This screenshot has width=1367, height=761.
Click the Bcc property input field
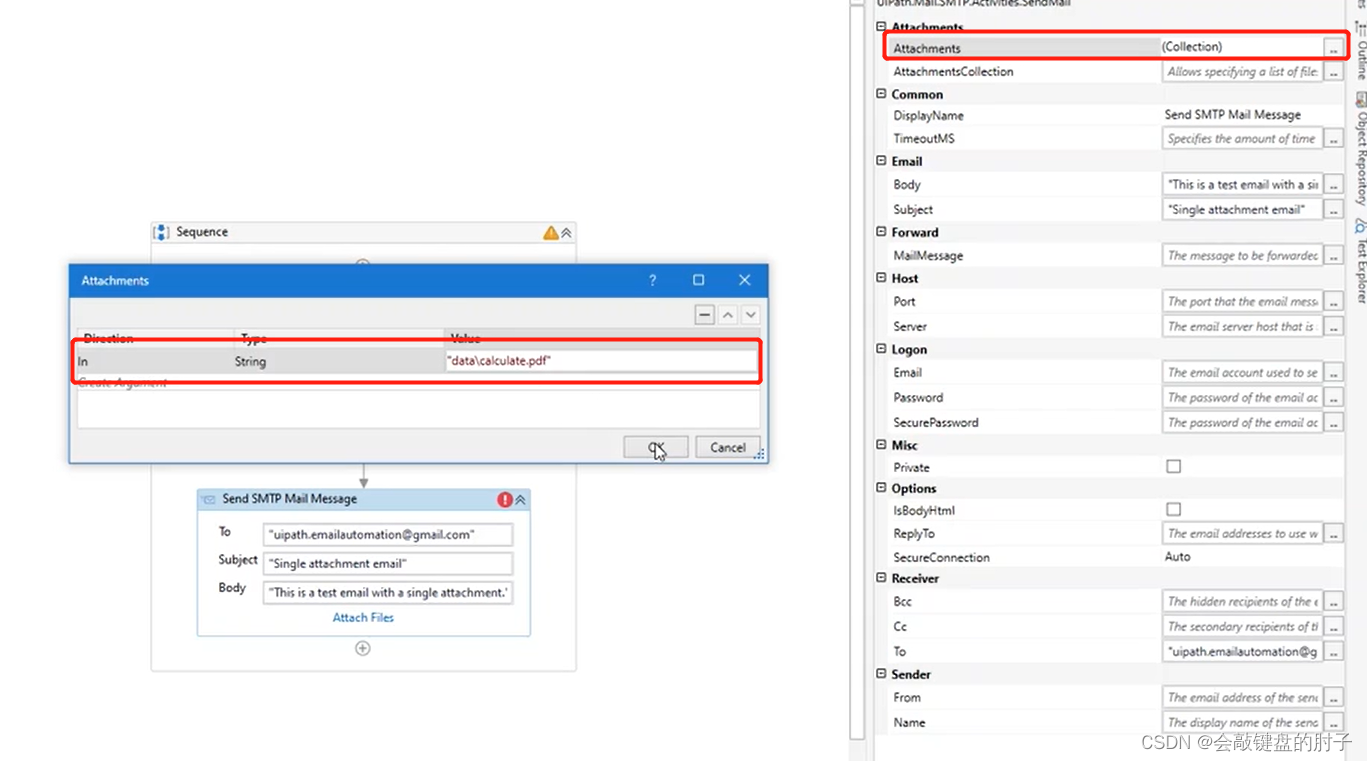click(1242, 601)
